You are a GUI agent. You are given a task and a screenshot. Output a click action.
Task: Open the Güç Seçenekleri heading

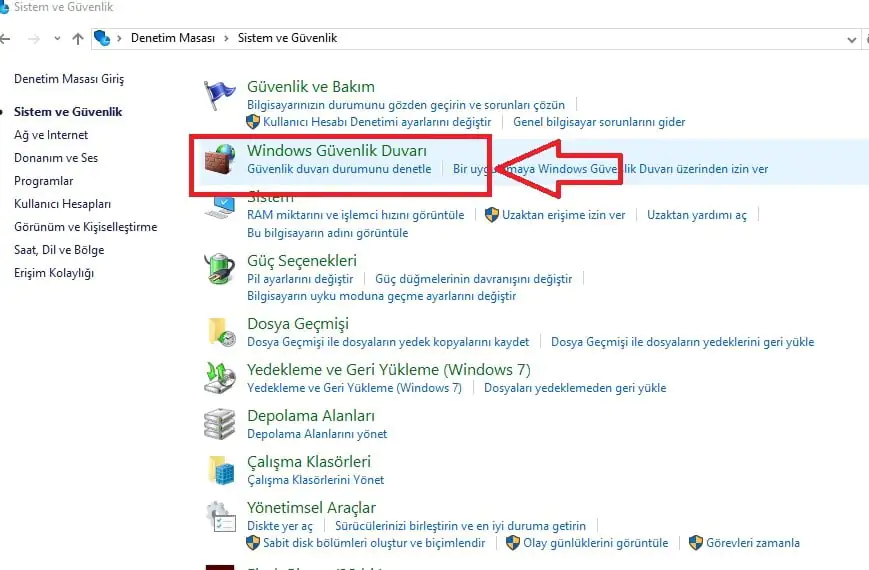pyautogui.click(x=302, y=261)
